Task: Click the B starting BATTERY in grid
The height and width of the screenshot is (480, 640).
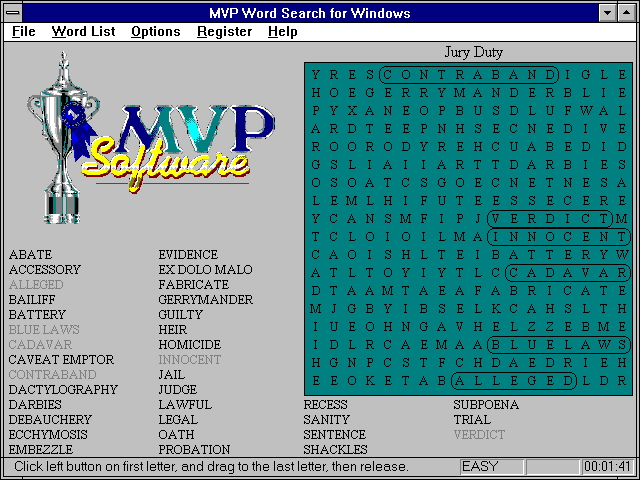Action: point(496,255)
